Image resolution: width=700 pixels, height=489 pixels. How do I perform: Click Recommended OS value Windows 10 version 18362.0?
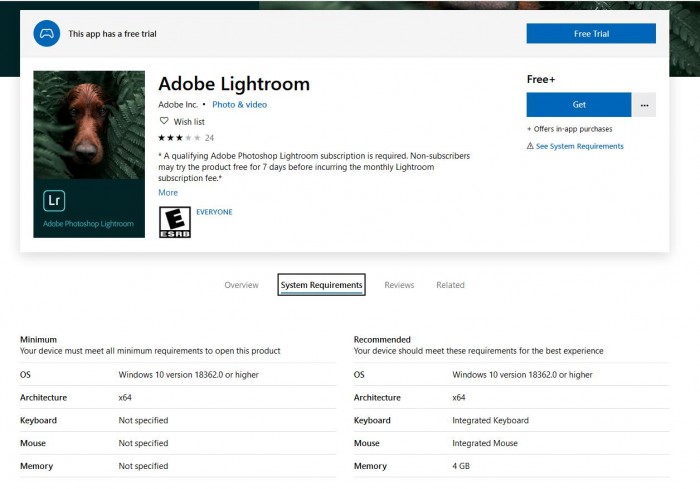[x=522, y=375]
